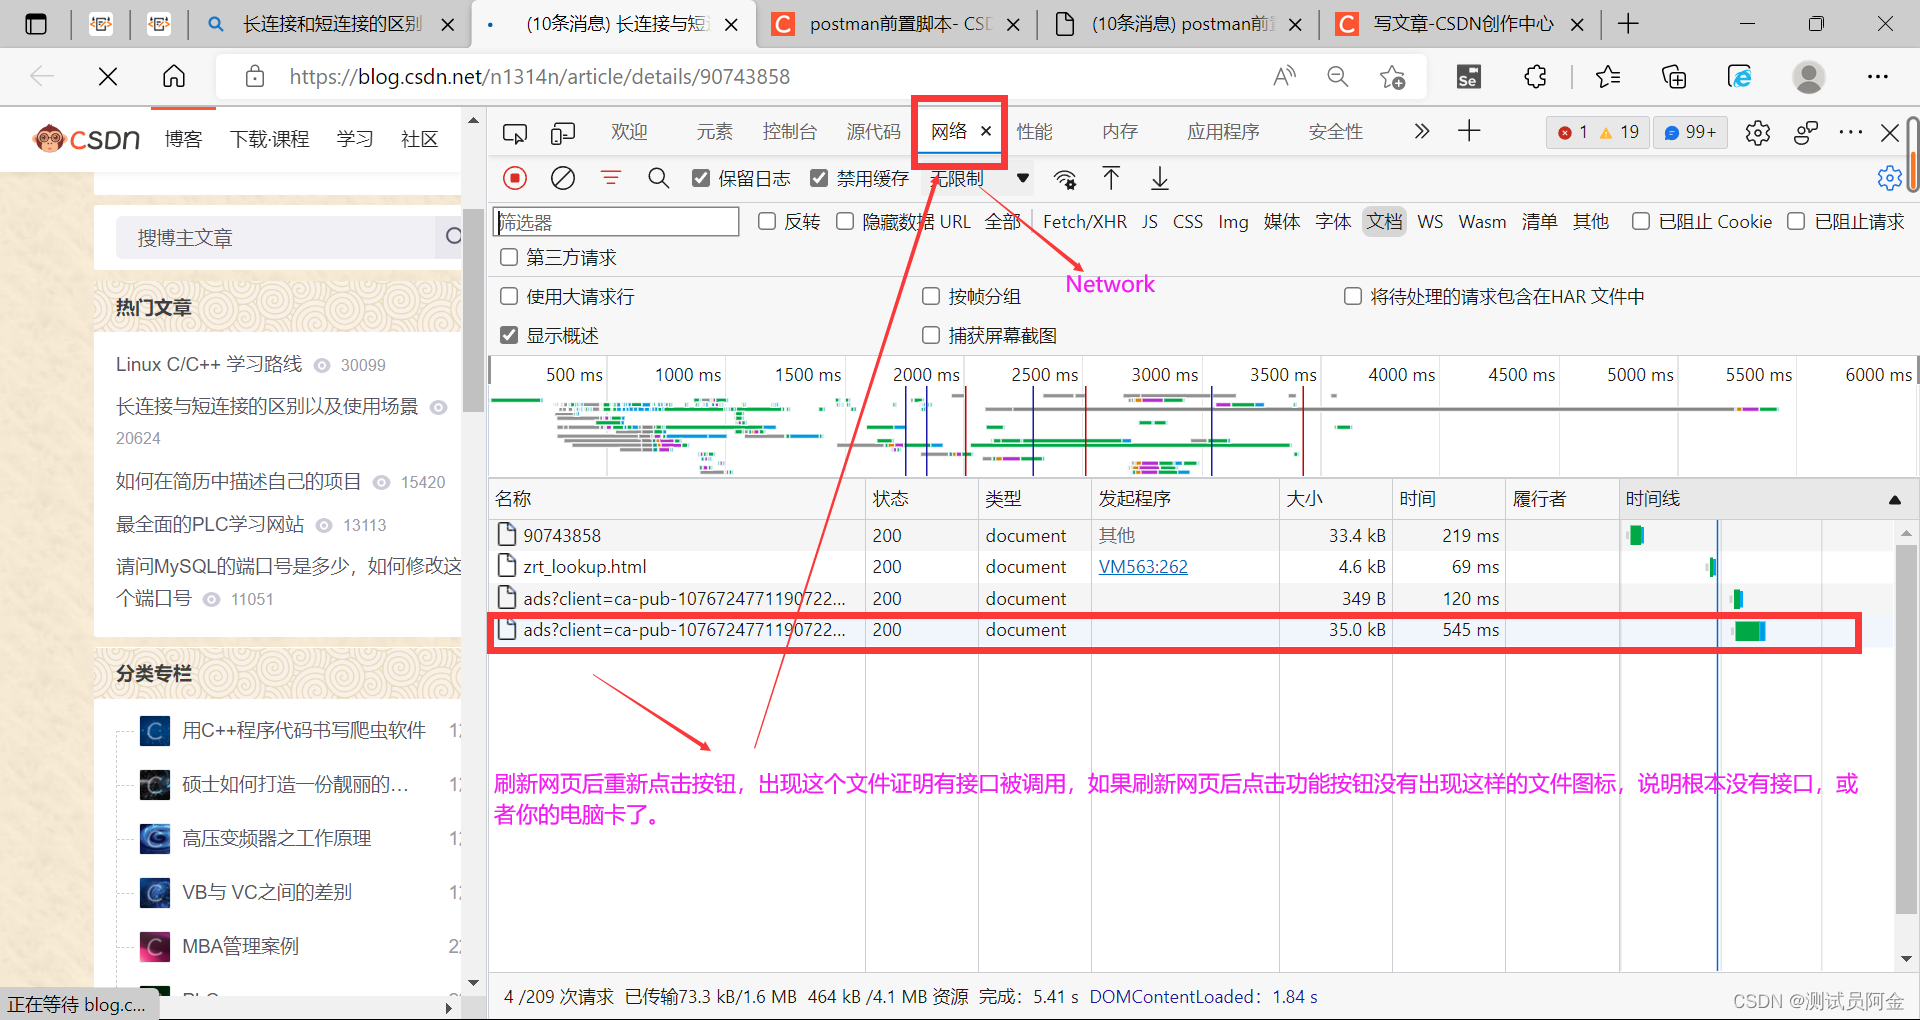Screen dimensions: 1920x1020
Task: Click the timeline column sort arrow
Action: click(x=1894, y=499)
